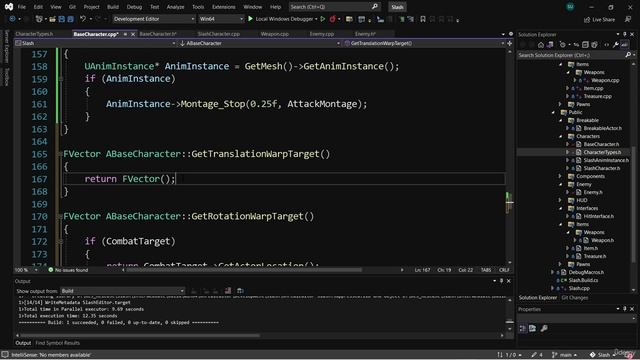Click the Undo arrow in the toolbar
Viewport: 640px width, 360px height.
[x=83, y=19]
